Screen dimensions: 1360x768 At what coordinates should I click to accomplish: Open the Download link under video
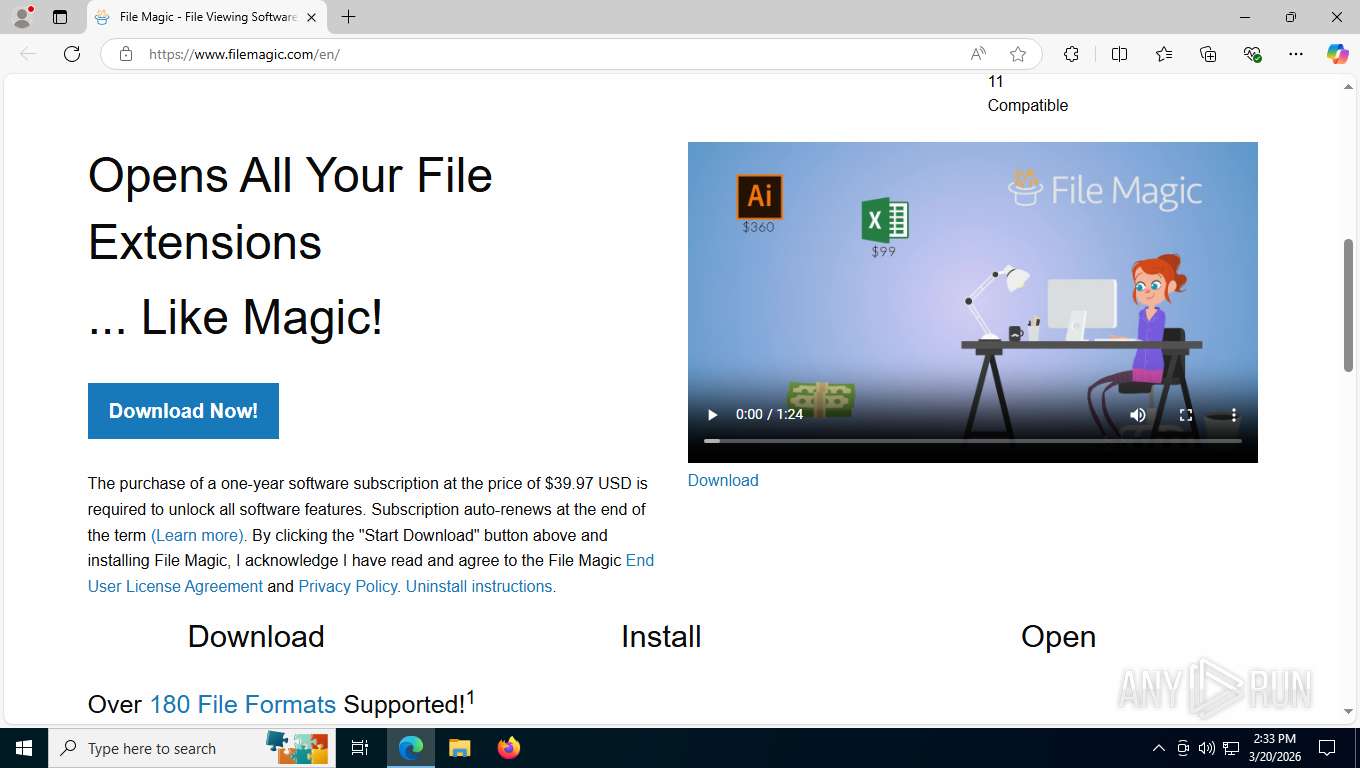pyautogui.click(x=723, y=480)
